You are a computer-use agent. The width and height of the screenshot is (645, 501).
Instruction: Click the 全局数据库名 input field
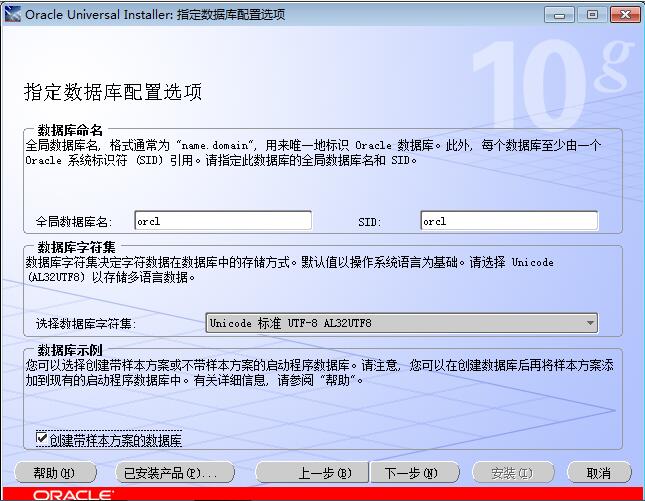[223, 221]
